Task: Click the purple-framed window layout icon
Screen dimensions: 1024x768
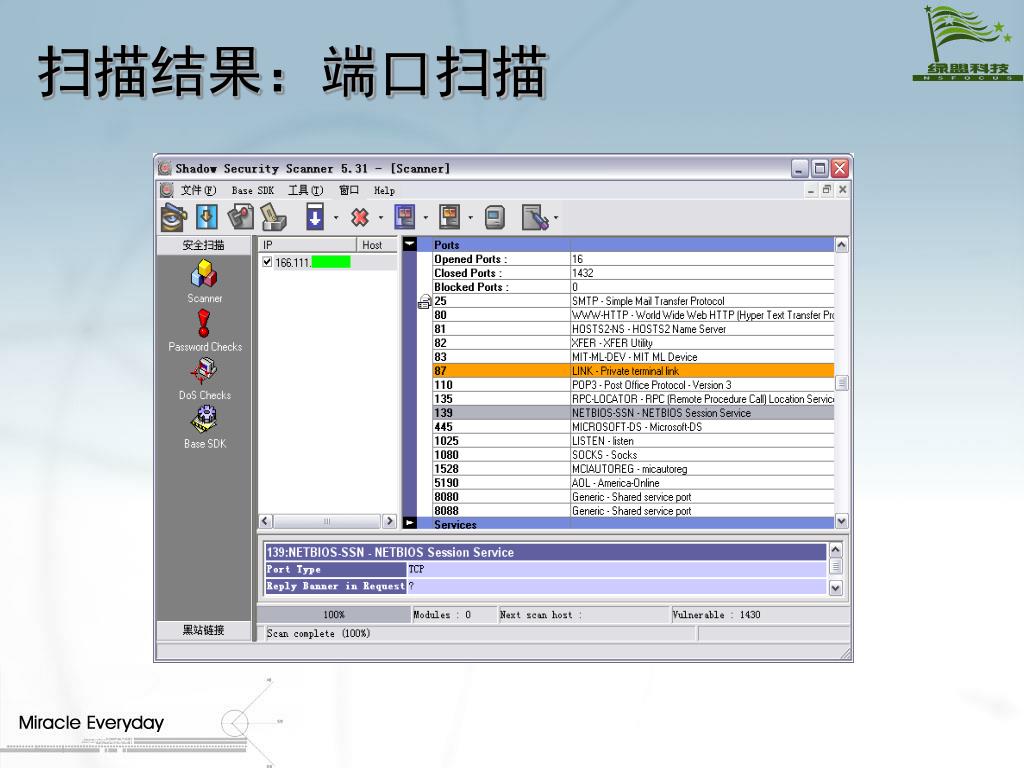Action: pos(405,217)
